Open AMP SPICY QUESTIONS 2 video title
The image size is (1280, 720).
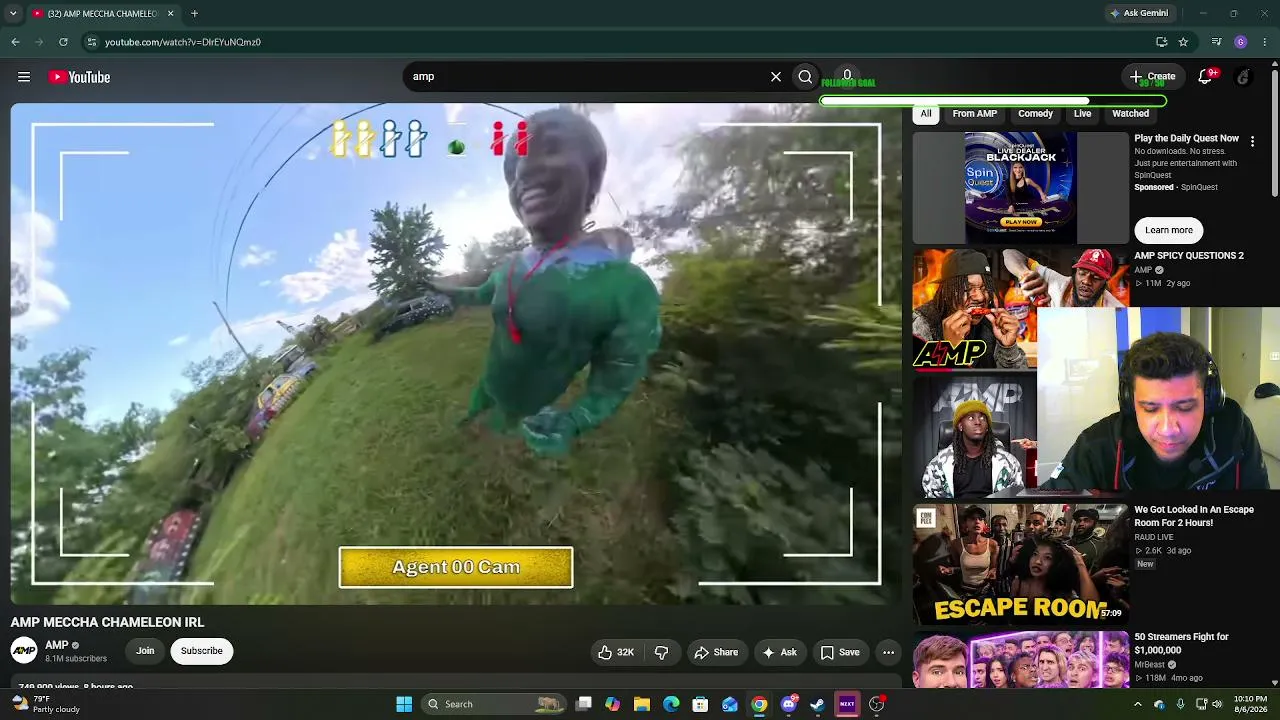coord(1189,256)
